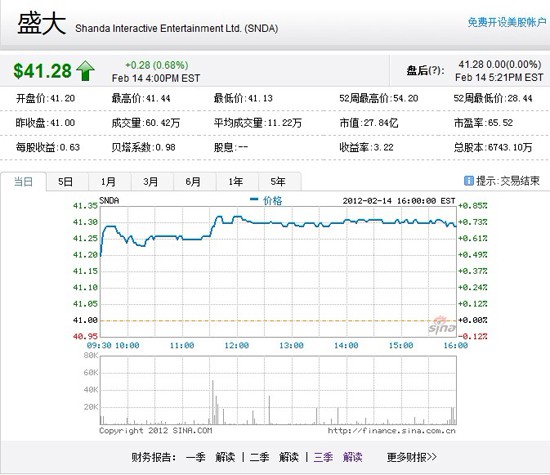Click the 40K label on volume axis

pos(91,390)
